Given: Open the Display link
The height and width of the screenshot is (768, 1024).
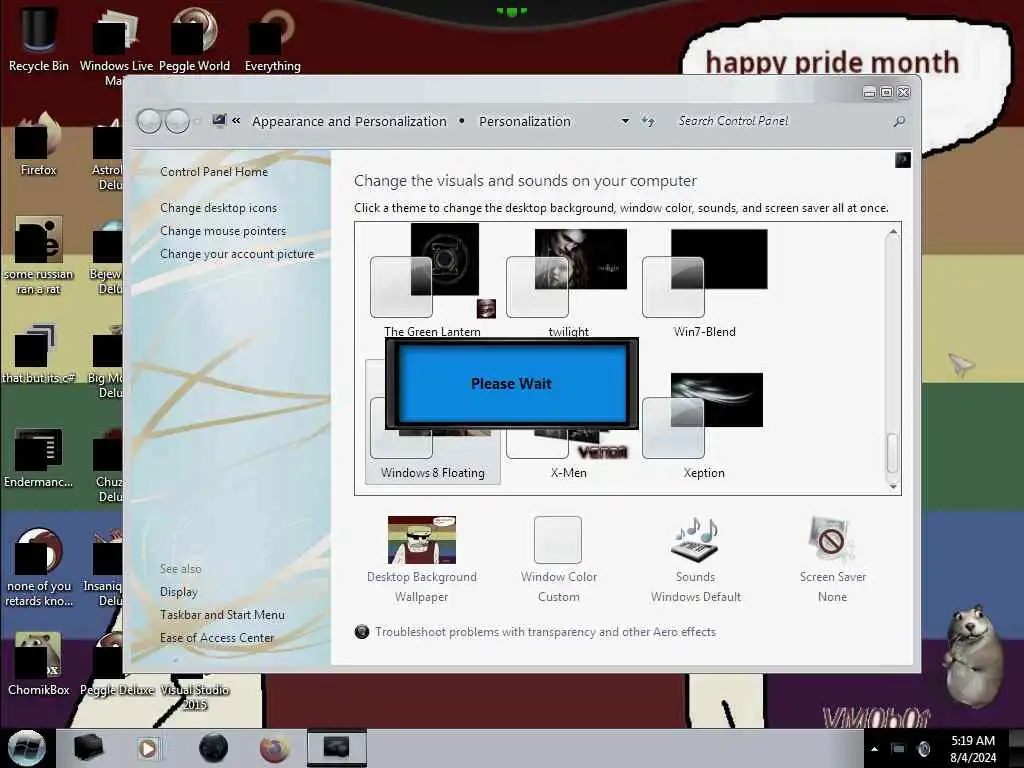Looking at the screenshot, I should point(179,592).
